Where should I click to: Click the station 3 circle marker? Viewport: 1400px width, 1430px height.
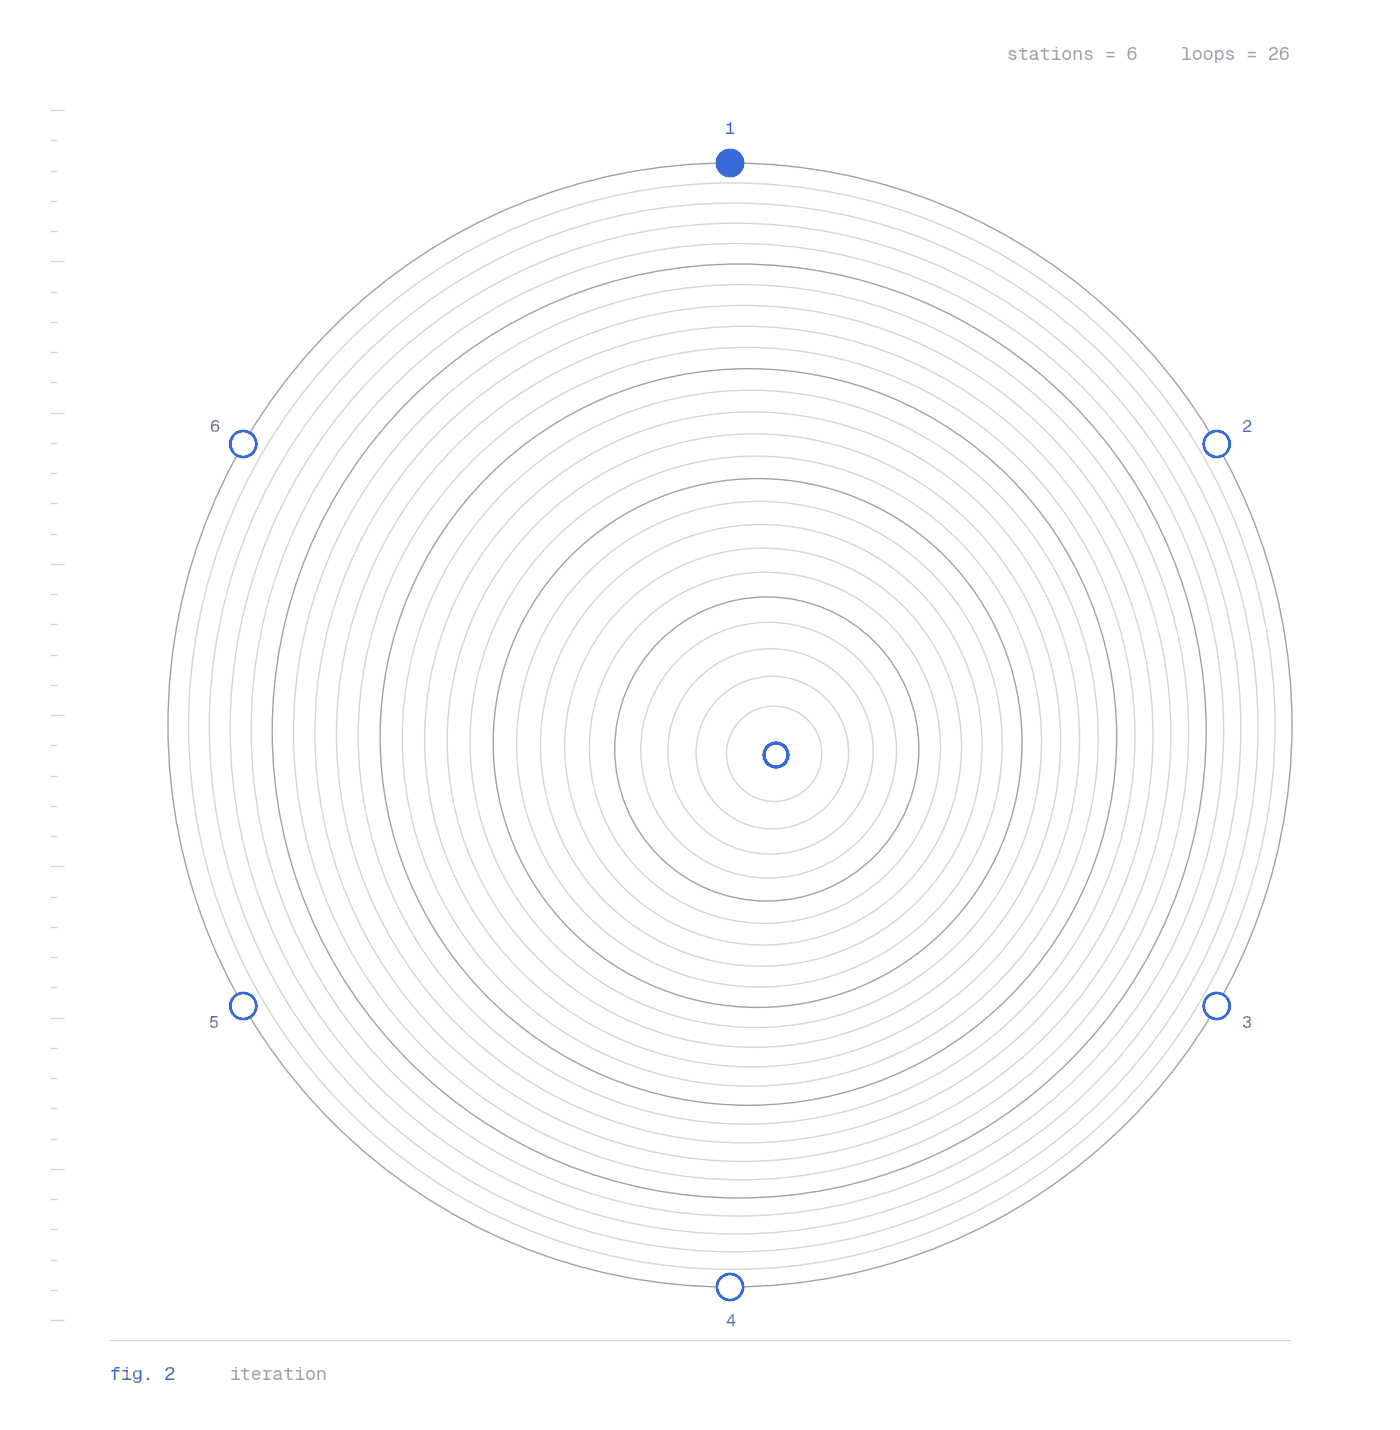tap(1216, 1006)
